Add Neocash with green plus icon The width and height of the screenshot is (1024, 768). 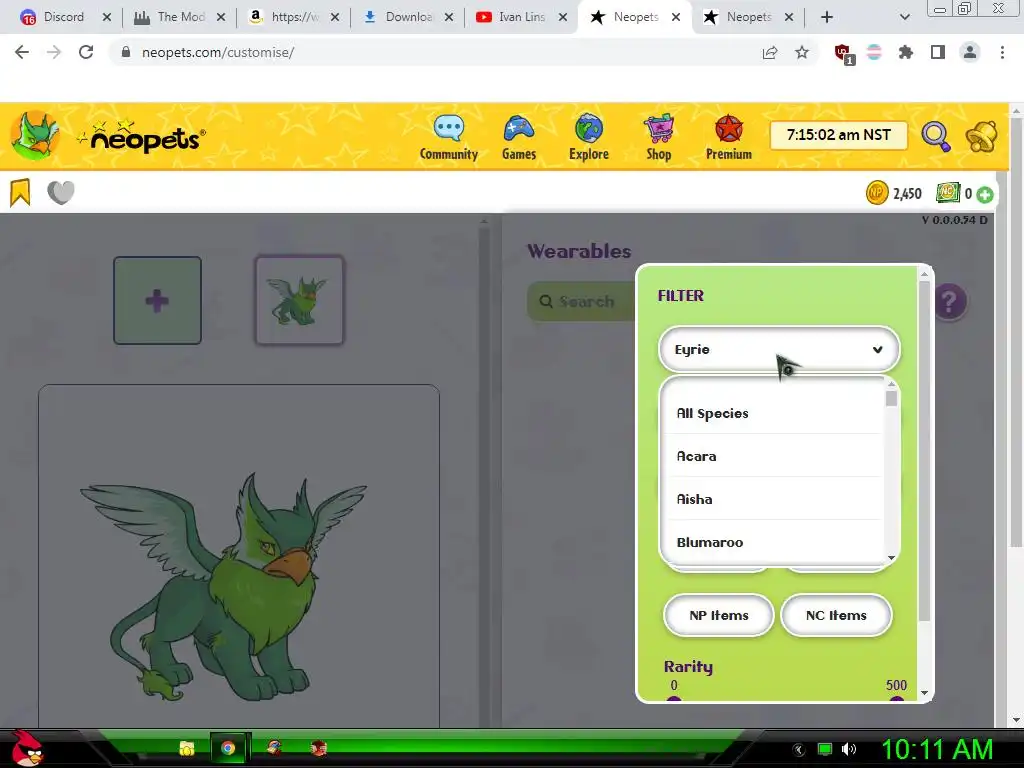point(985,194)
